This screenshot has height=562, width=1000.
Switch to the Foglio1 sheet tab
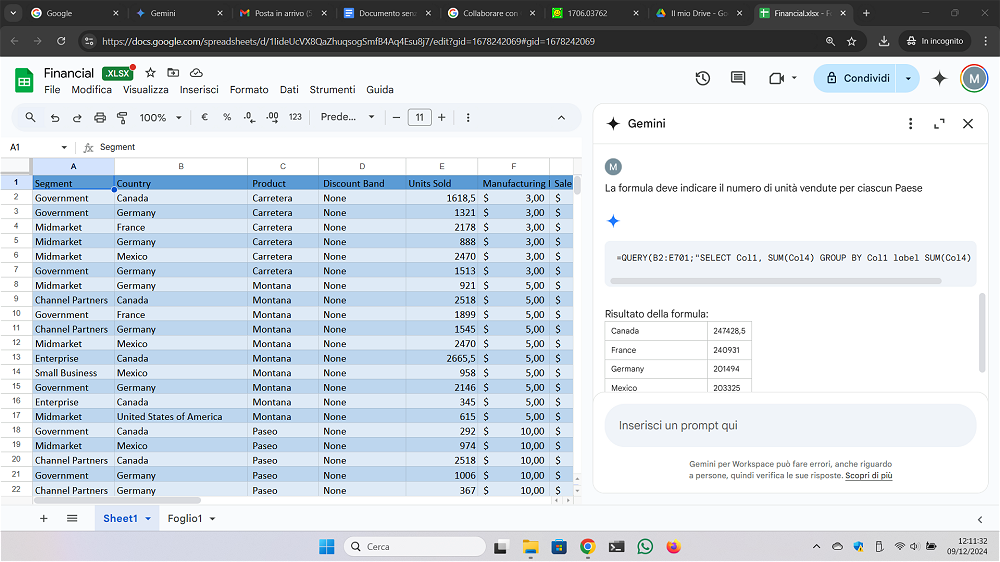[184, 519]
